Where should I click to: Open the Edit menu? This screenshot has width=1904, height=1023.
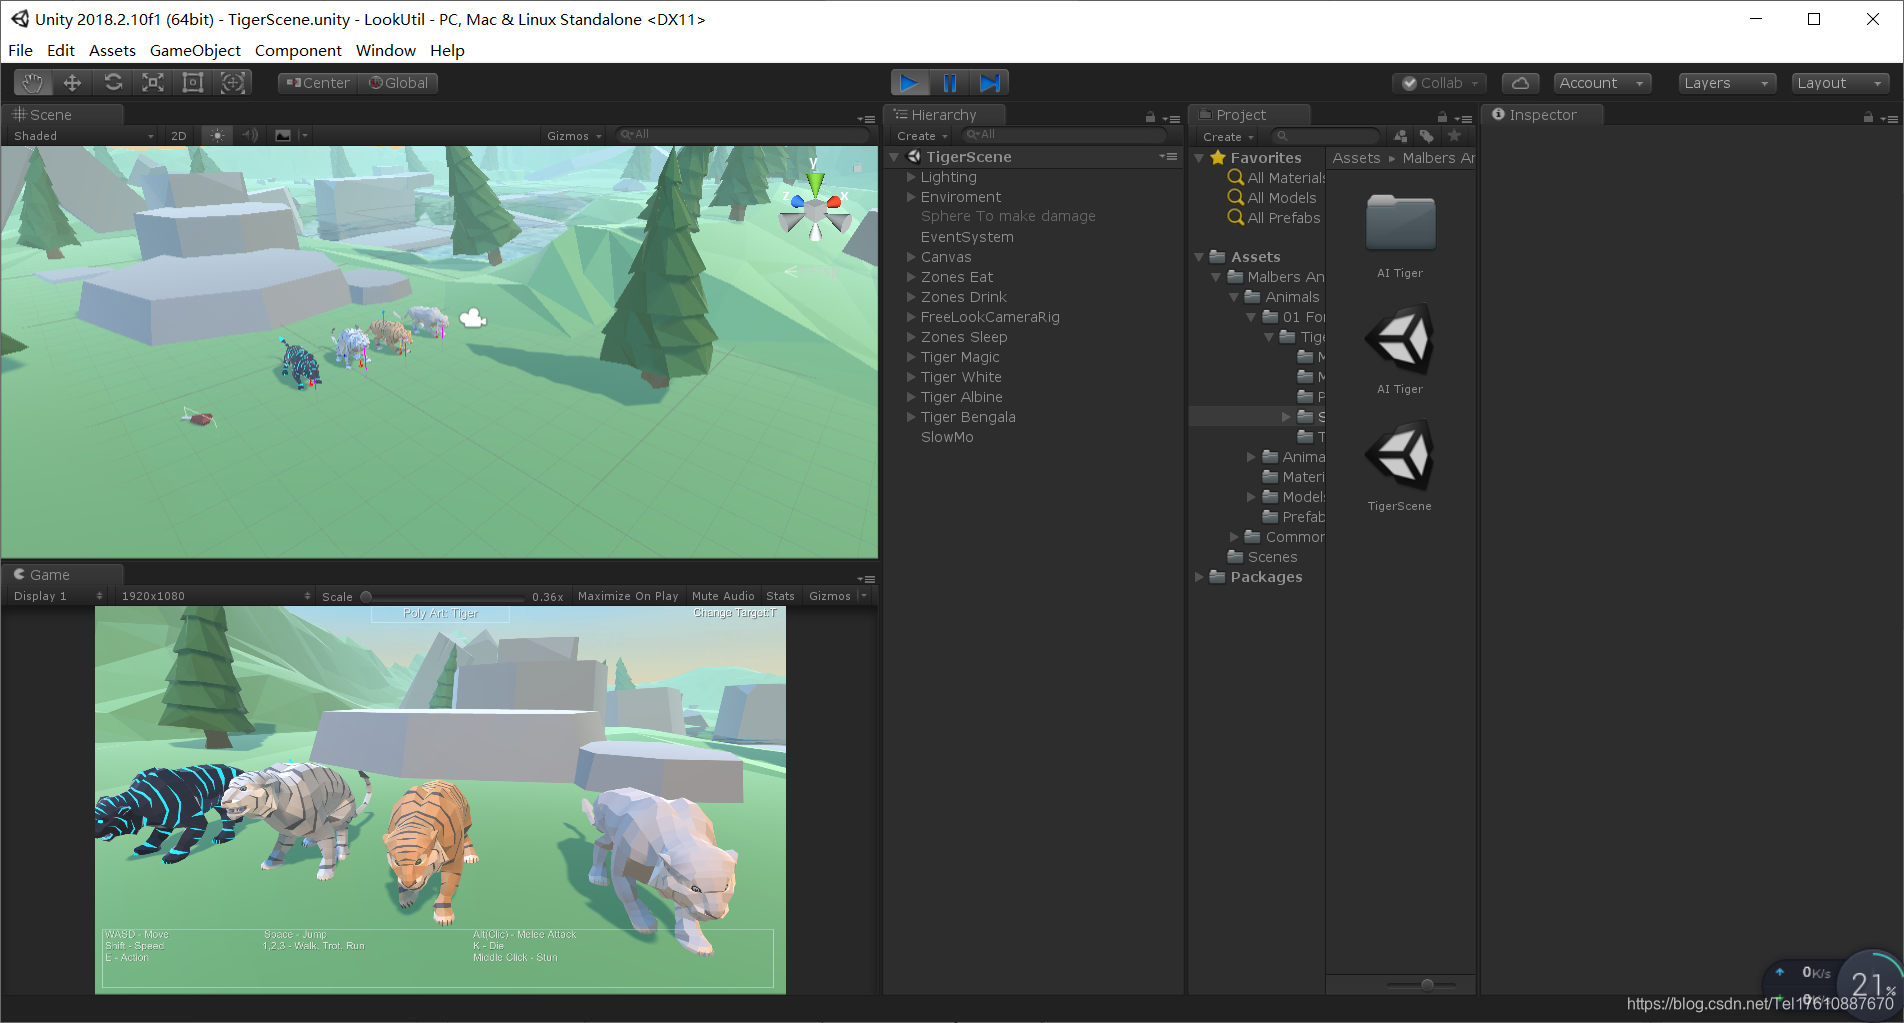(61, 50)
